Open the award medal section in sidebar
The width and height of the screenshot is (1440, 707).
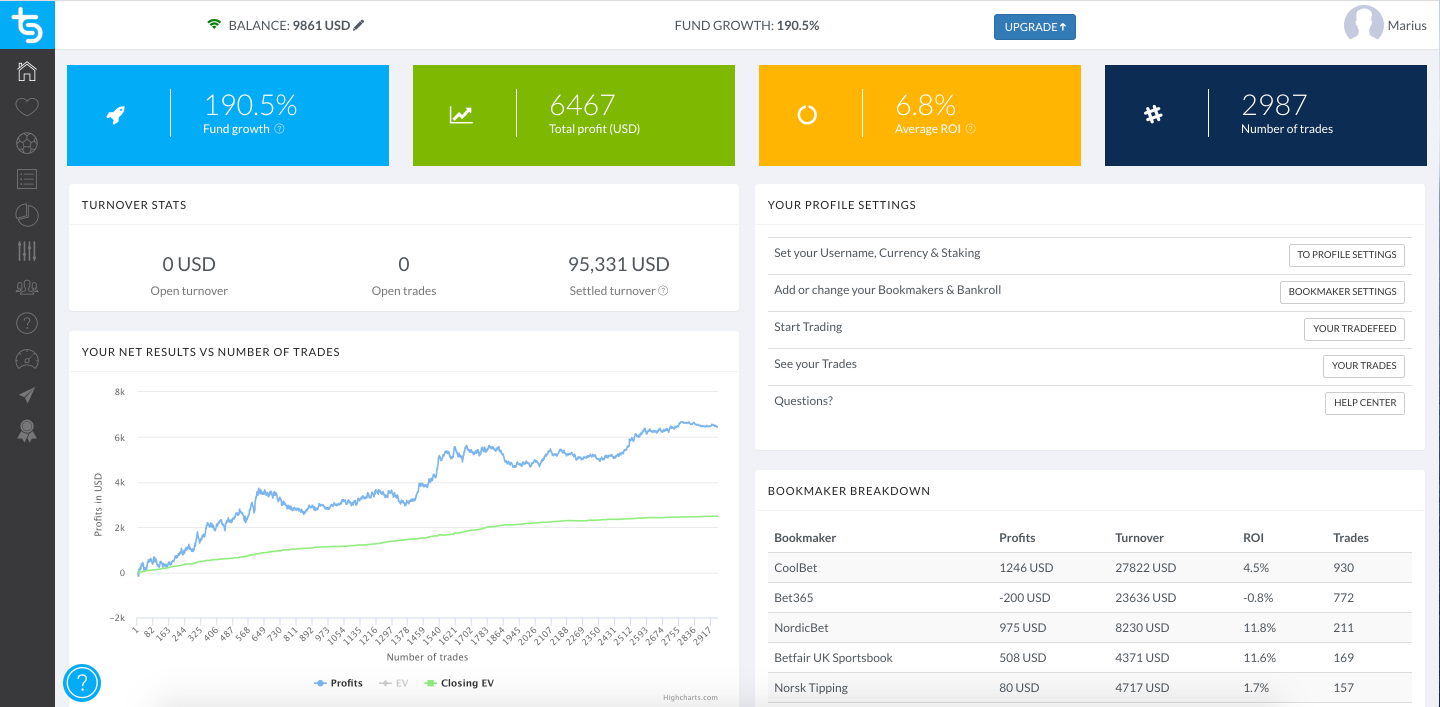pyautogui.click(x=27, y=431)
